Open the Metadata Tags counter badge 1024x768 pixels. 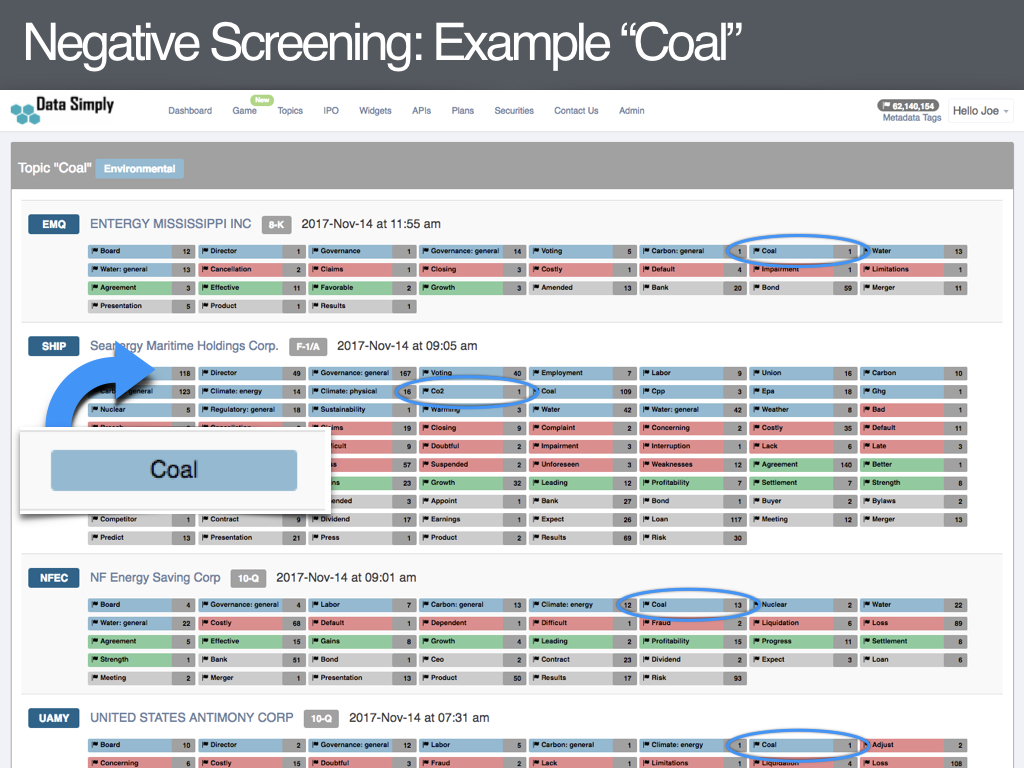click(908, 106)
